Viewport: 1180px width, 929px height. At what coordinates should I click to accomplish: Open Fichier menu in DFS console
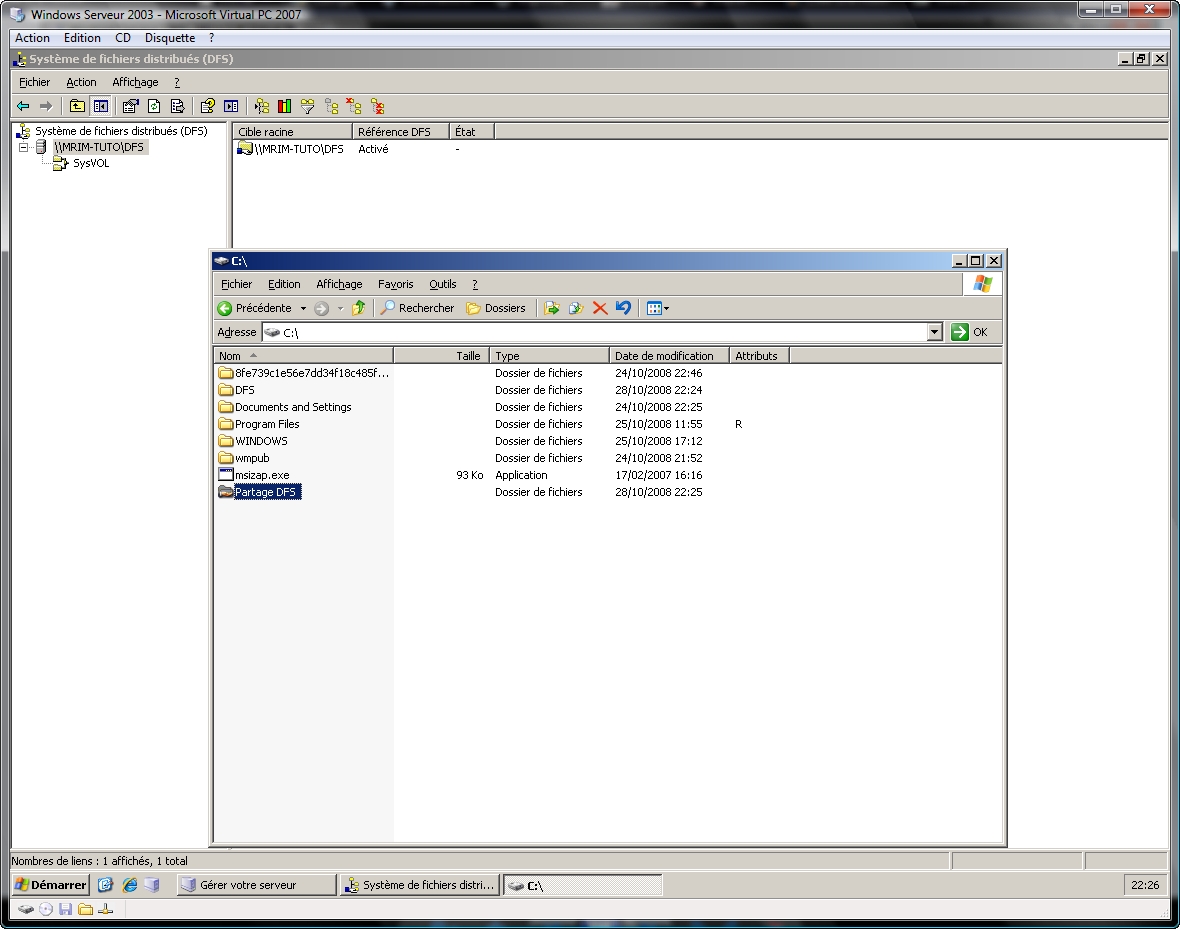35,82
